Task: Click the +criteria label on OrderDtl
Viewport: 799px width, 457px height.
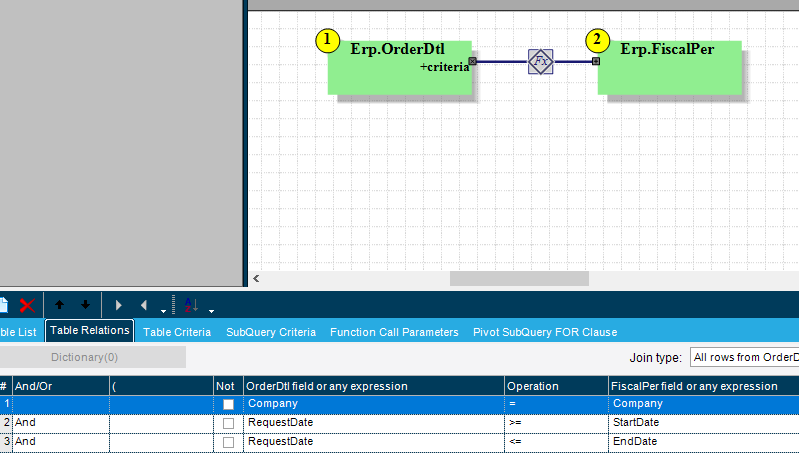Action: pyautogui.click(x=444, y=67)
